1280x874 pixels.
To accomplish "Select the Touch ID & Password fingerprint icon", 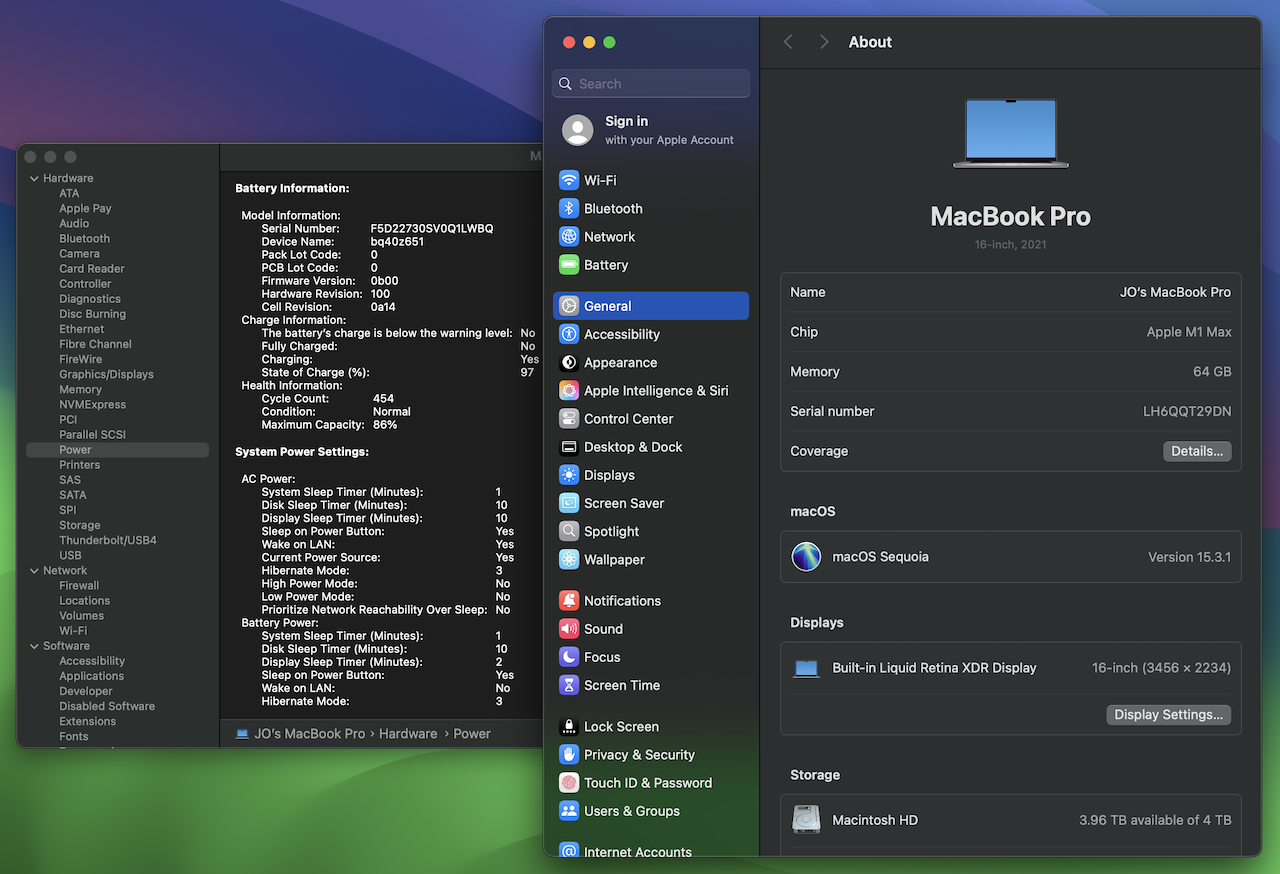I will point(569,782).
